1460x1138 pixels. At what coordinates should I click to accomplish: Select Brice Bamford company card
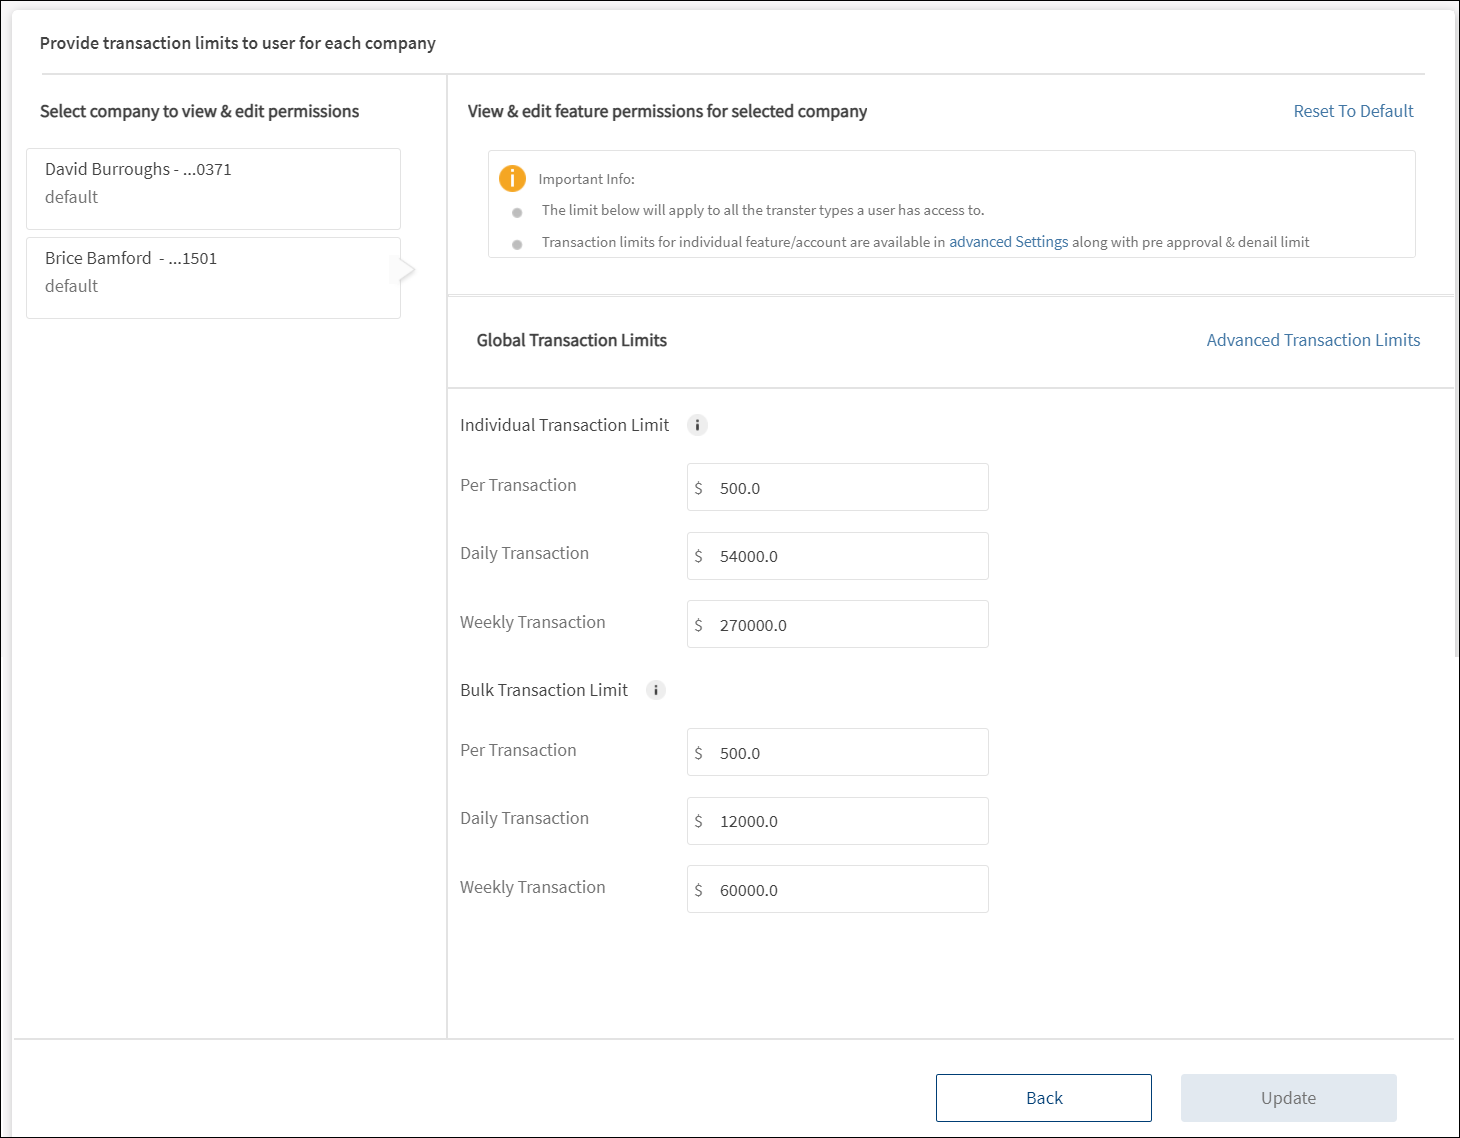click(213, 278)
